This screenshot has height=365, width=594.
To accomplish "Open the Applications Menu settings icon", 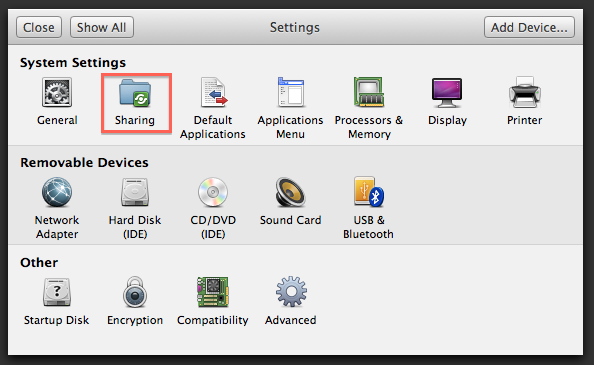I will click(x=291, y=92).
